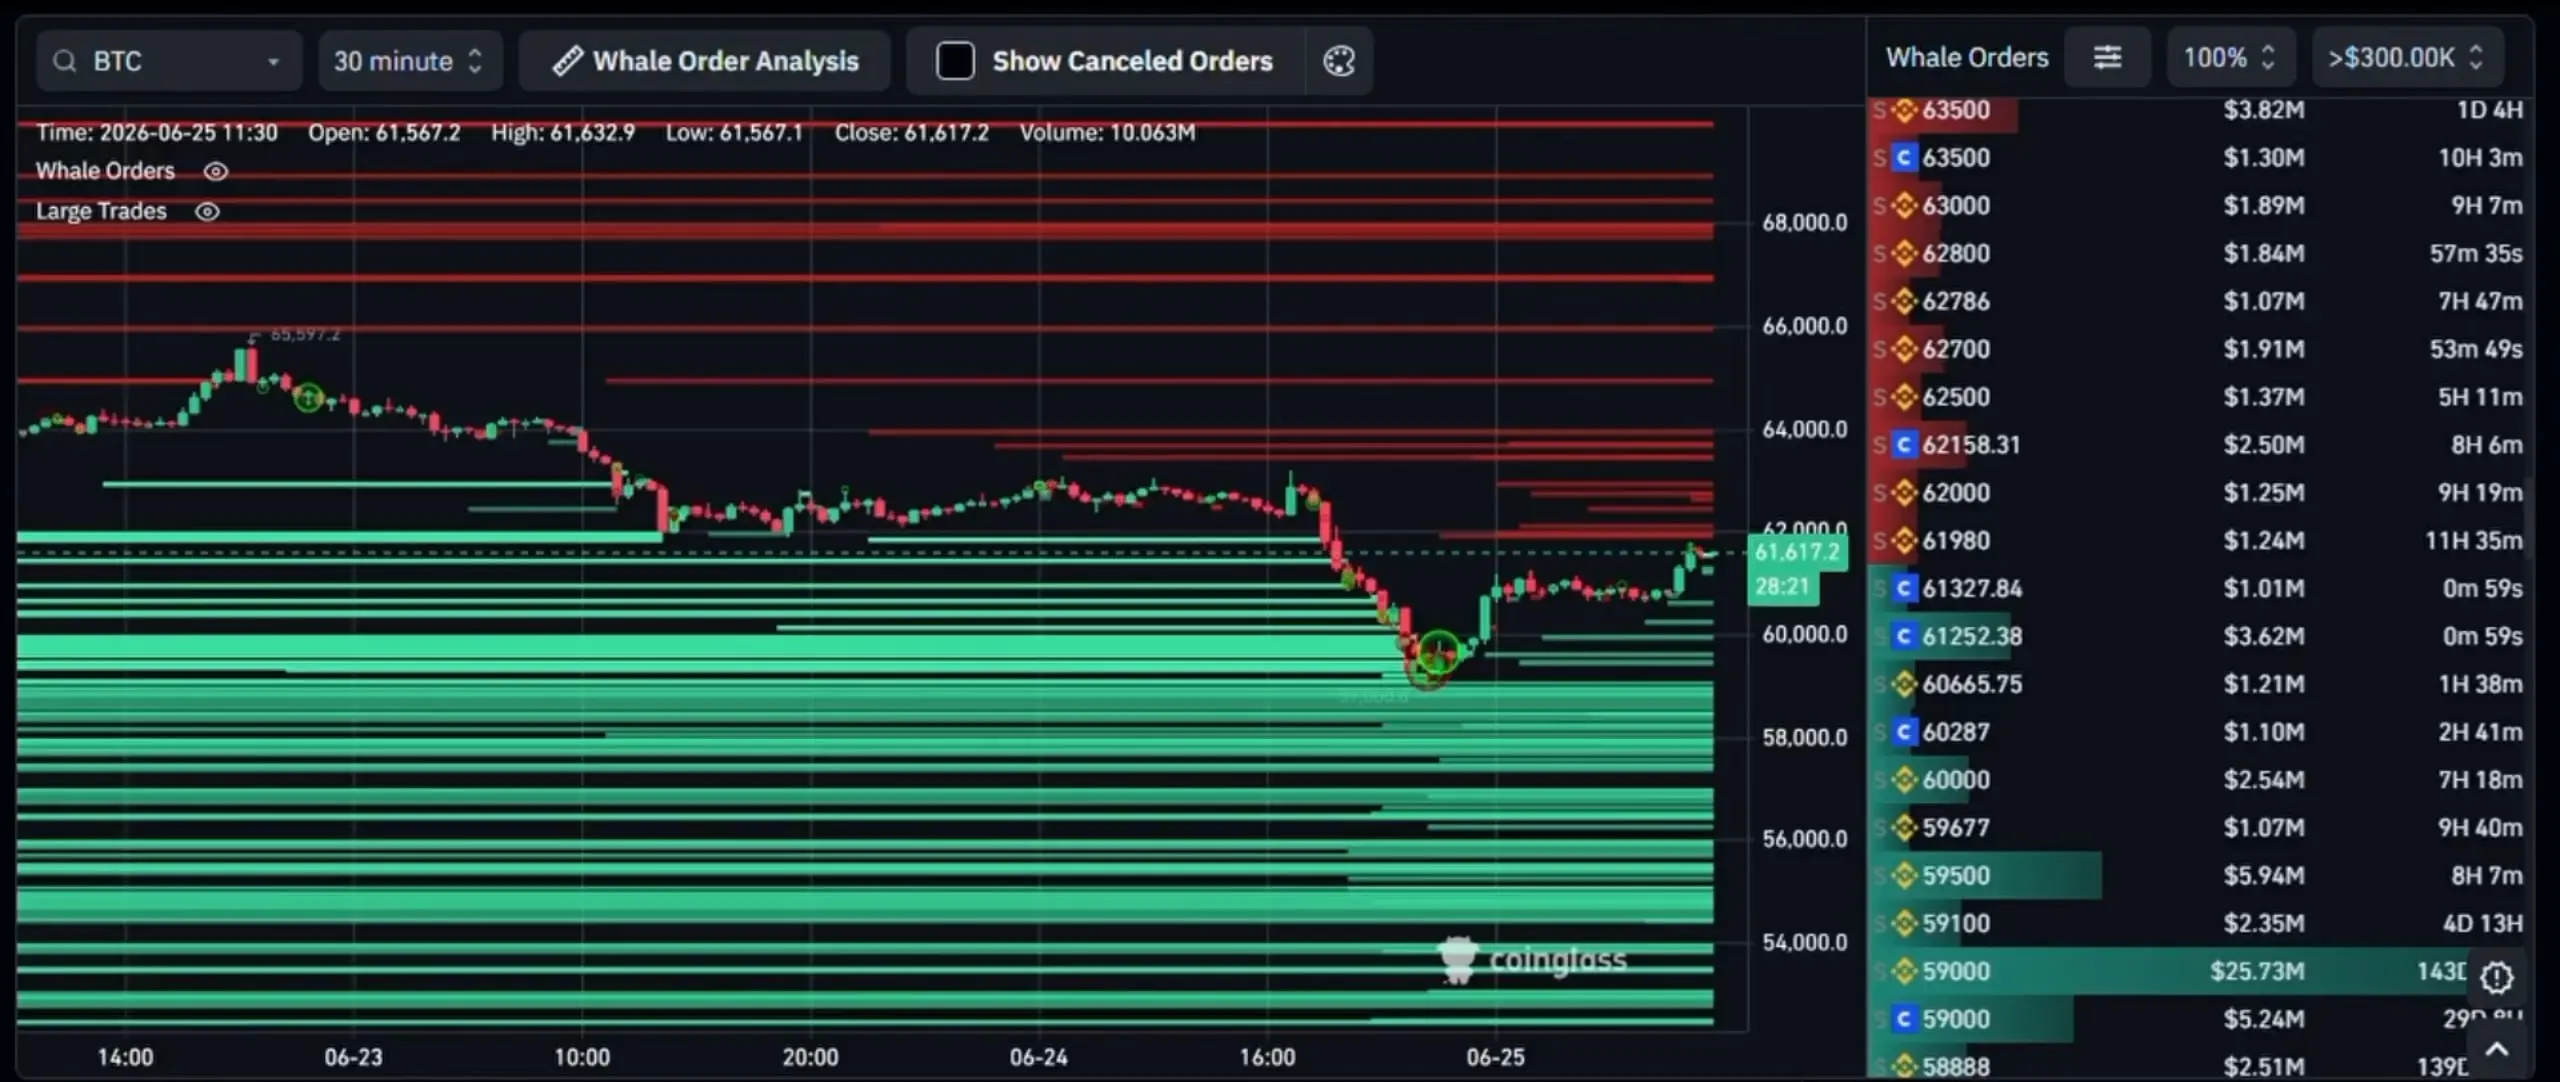
Task: Click Binance icon on 60000 order row
Action: [1904, 780]
